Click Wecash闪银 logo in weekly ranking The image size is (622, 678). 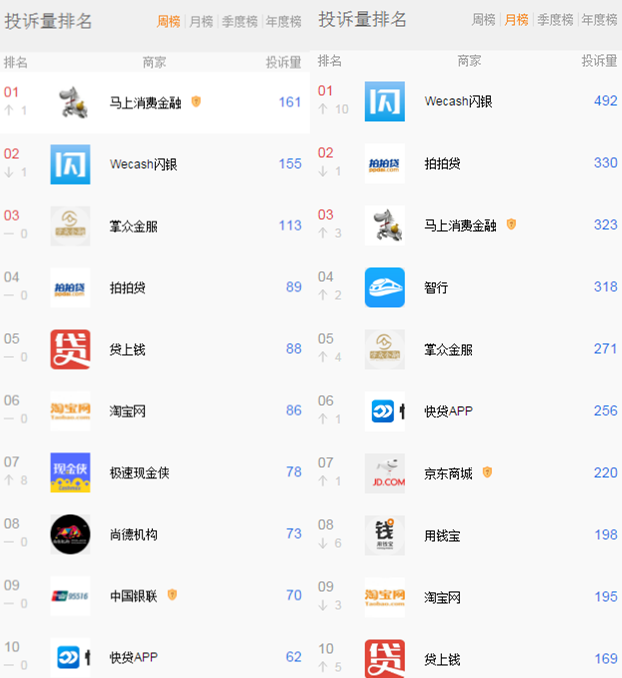[x=71, y=164]
